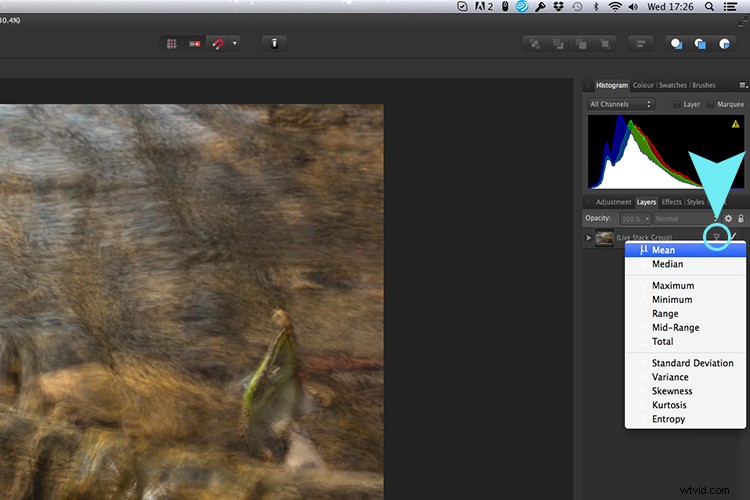This screenshot has height=500, width=750.
Task: Toggle the red magnet snapping icon
Action: coord(218,44)
